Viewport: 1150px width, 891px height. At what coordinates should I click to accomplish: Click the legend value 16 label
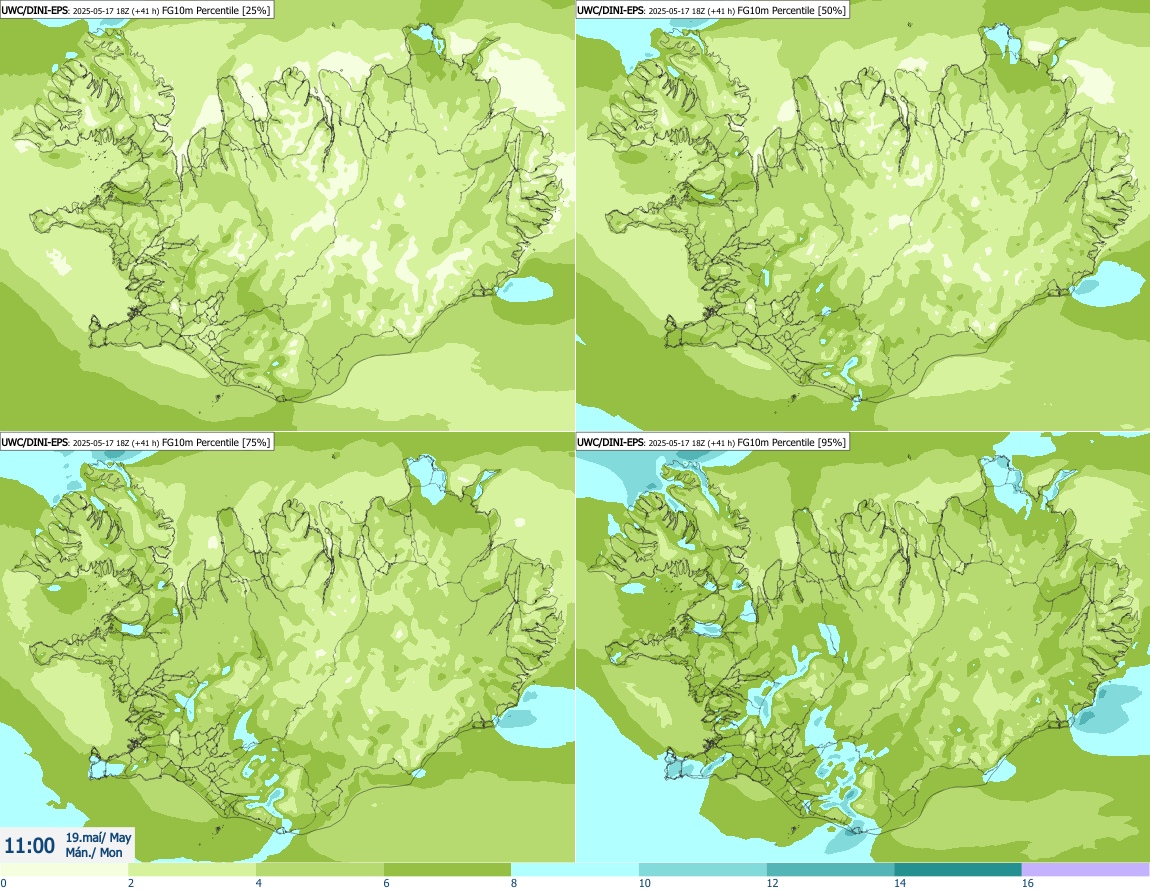1028,883
